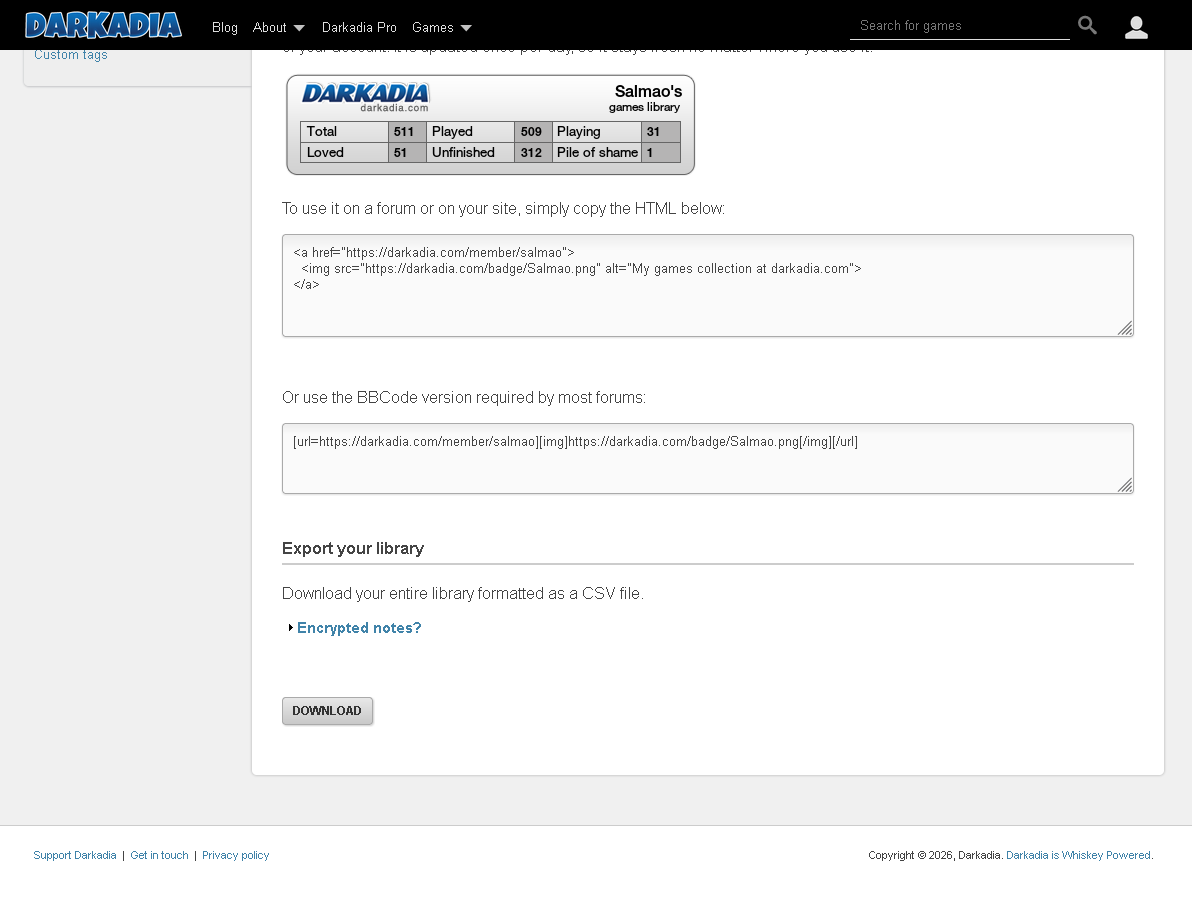Click the Download button

(328, 711)
